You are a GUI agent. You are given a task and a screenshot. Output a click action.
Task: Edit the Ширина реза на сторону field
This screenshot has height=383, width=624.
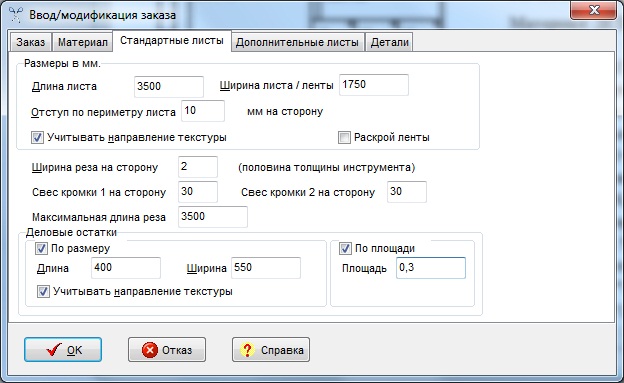click(198, 167)
